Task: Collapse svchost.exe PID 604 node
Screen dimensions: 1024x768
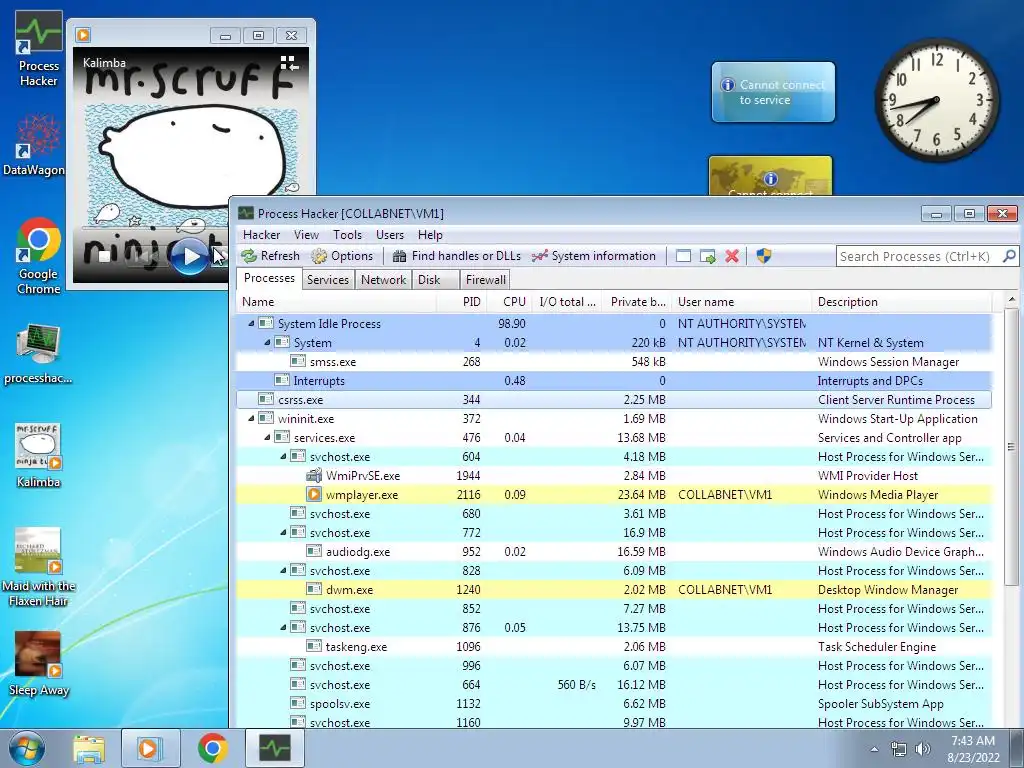Action: (283, 457)
